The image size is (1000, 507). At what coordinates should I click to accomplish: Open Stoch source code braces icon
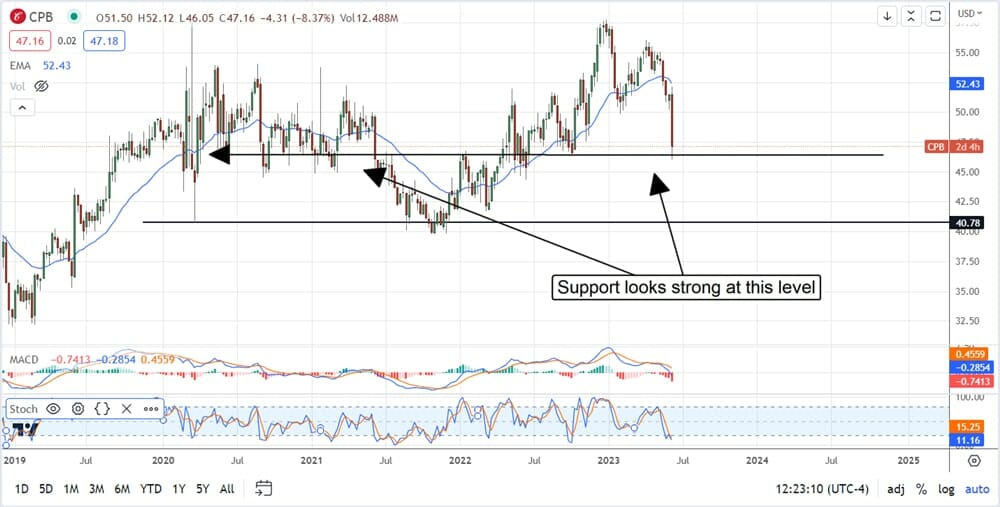[101, 409]
